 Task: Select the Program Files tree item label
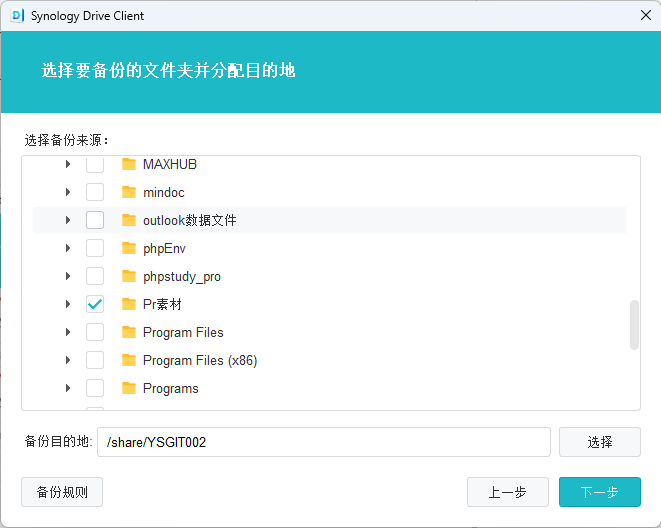pyautogui.click(x=183, y=332)
